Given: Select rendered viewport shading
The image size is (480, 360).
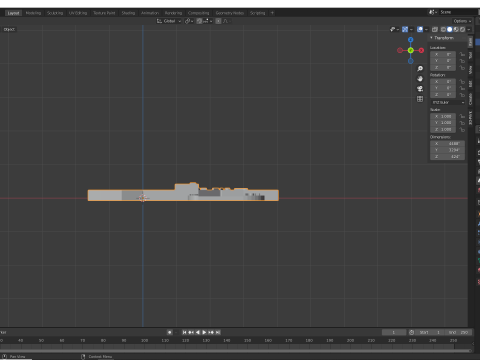Looking at the screenshot, I should (462, 29).
